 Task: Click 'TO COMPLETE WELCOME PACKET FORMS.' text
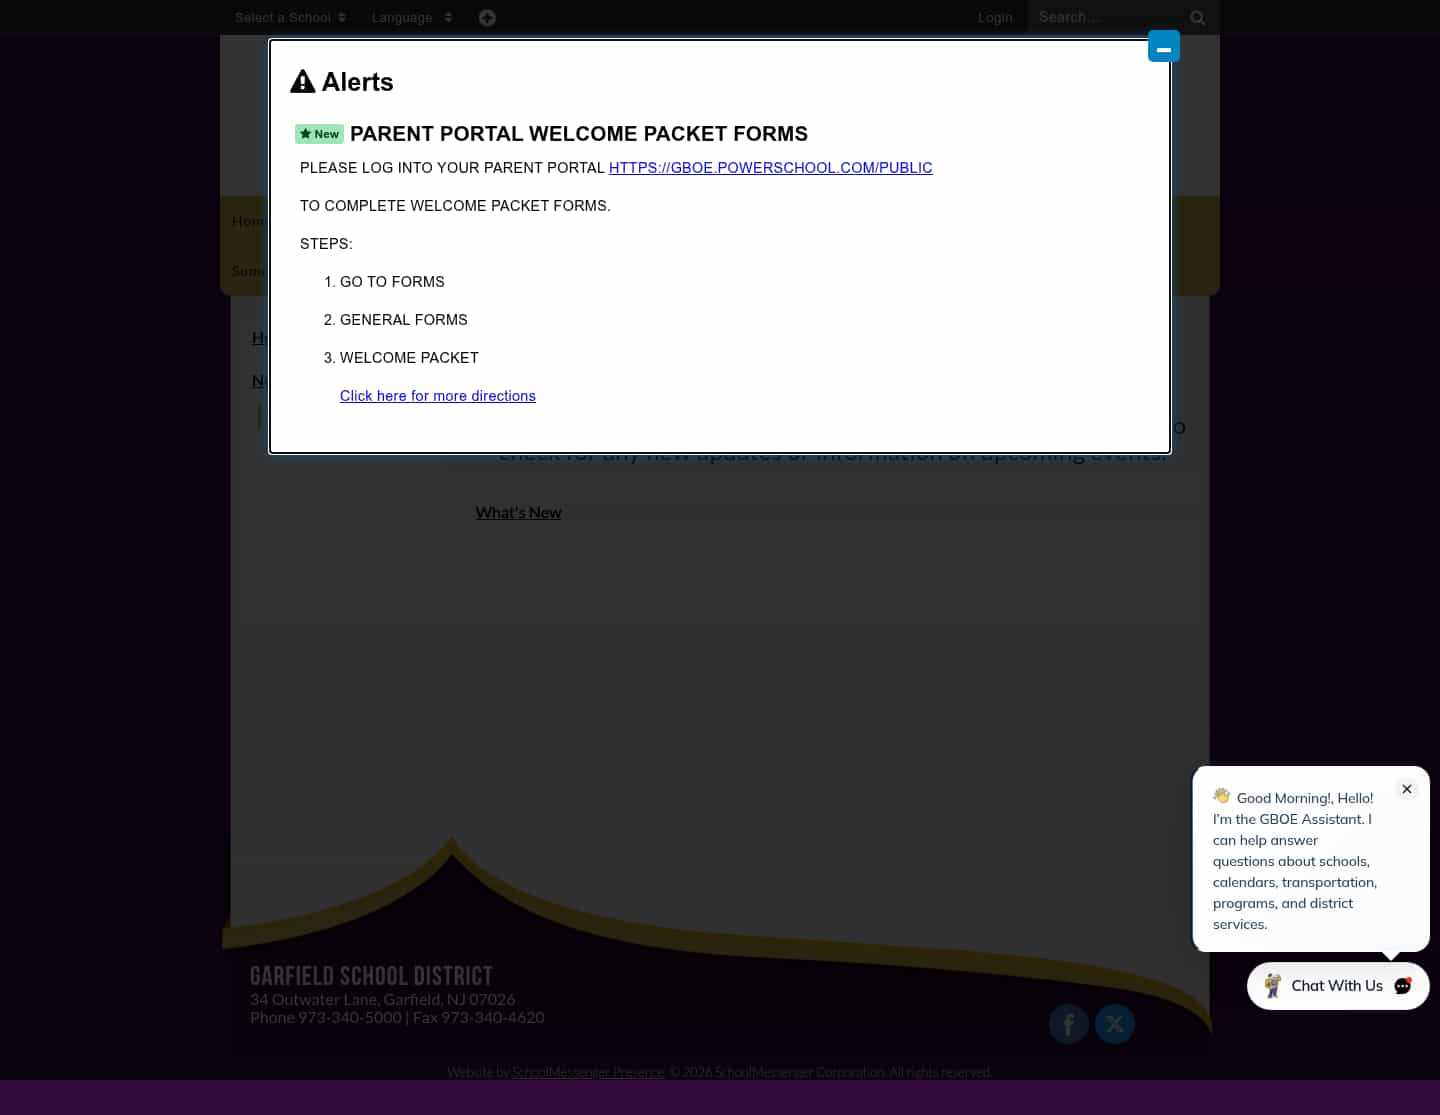(455, 206)
